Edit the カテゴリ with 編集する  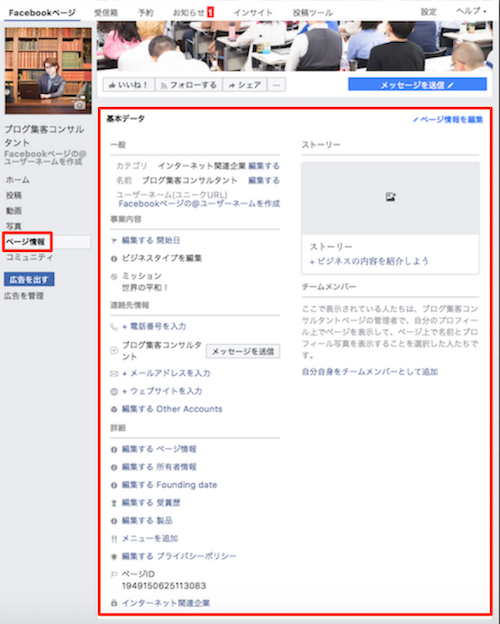[x=264, y=166]
